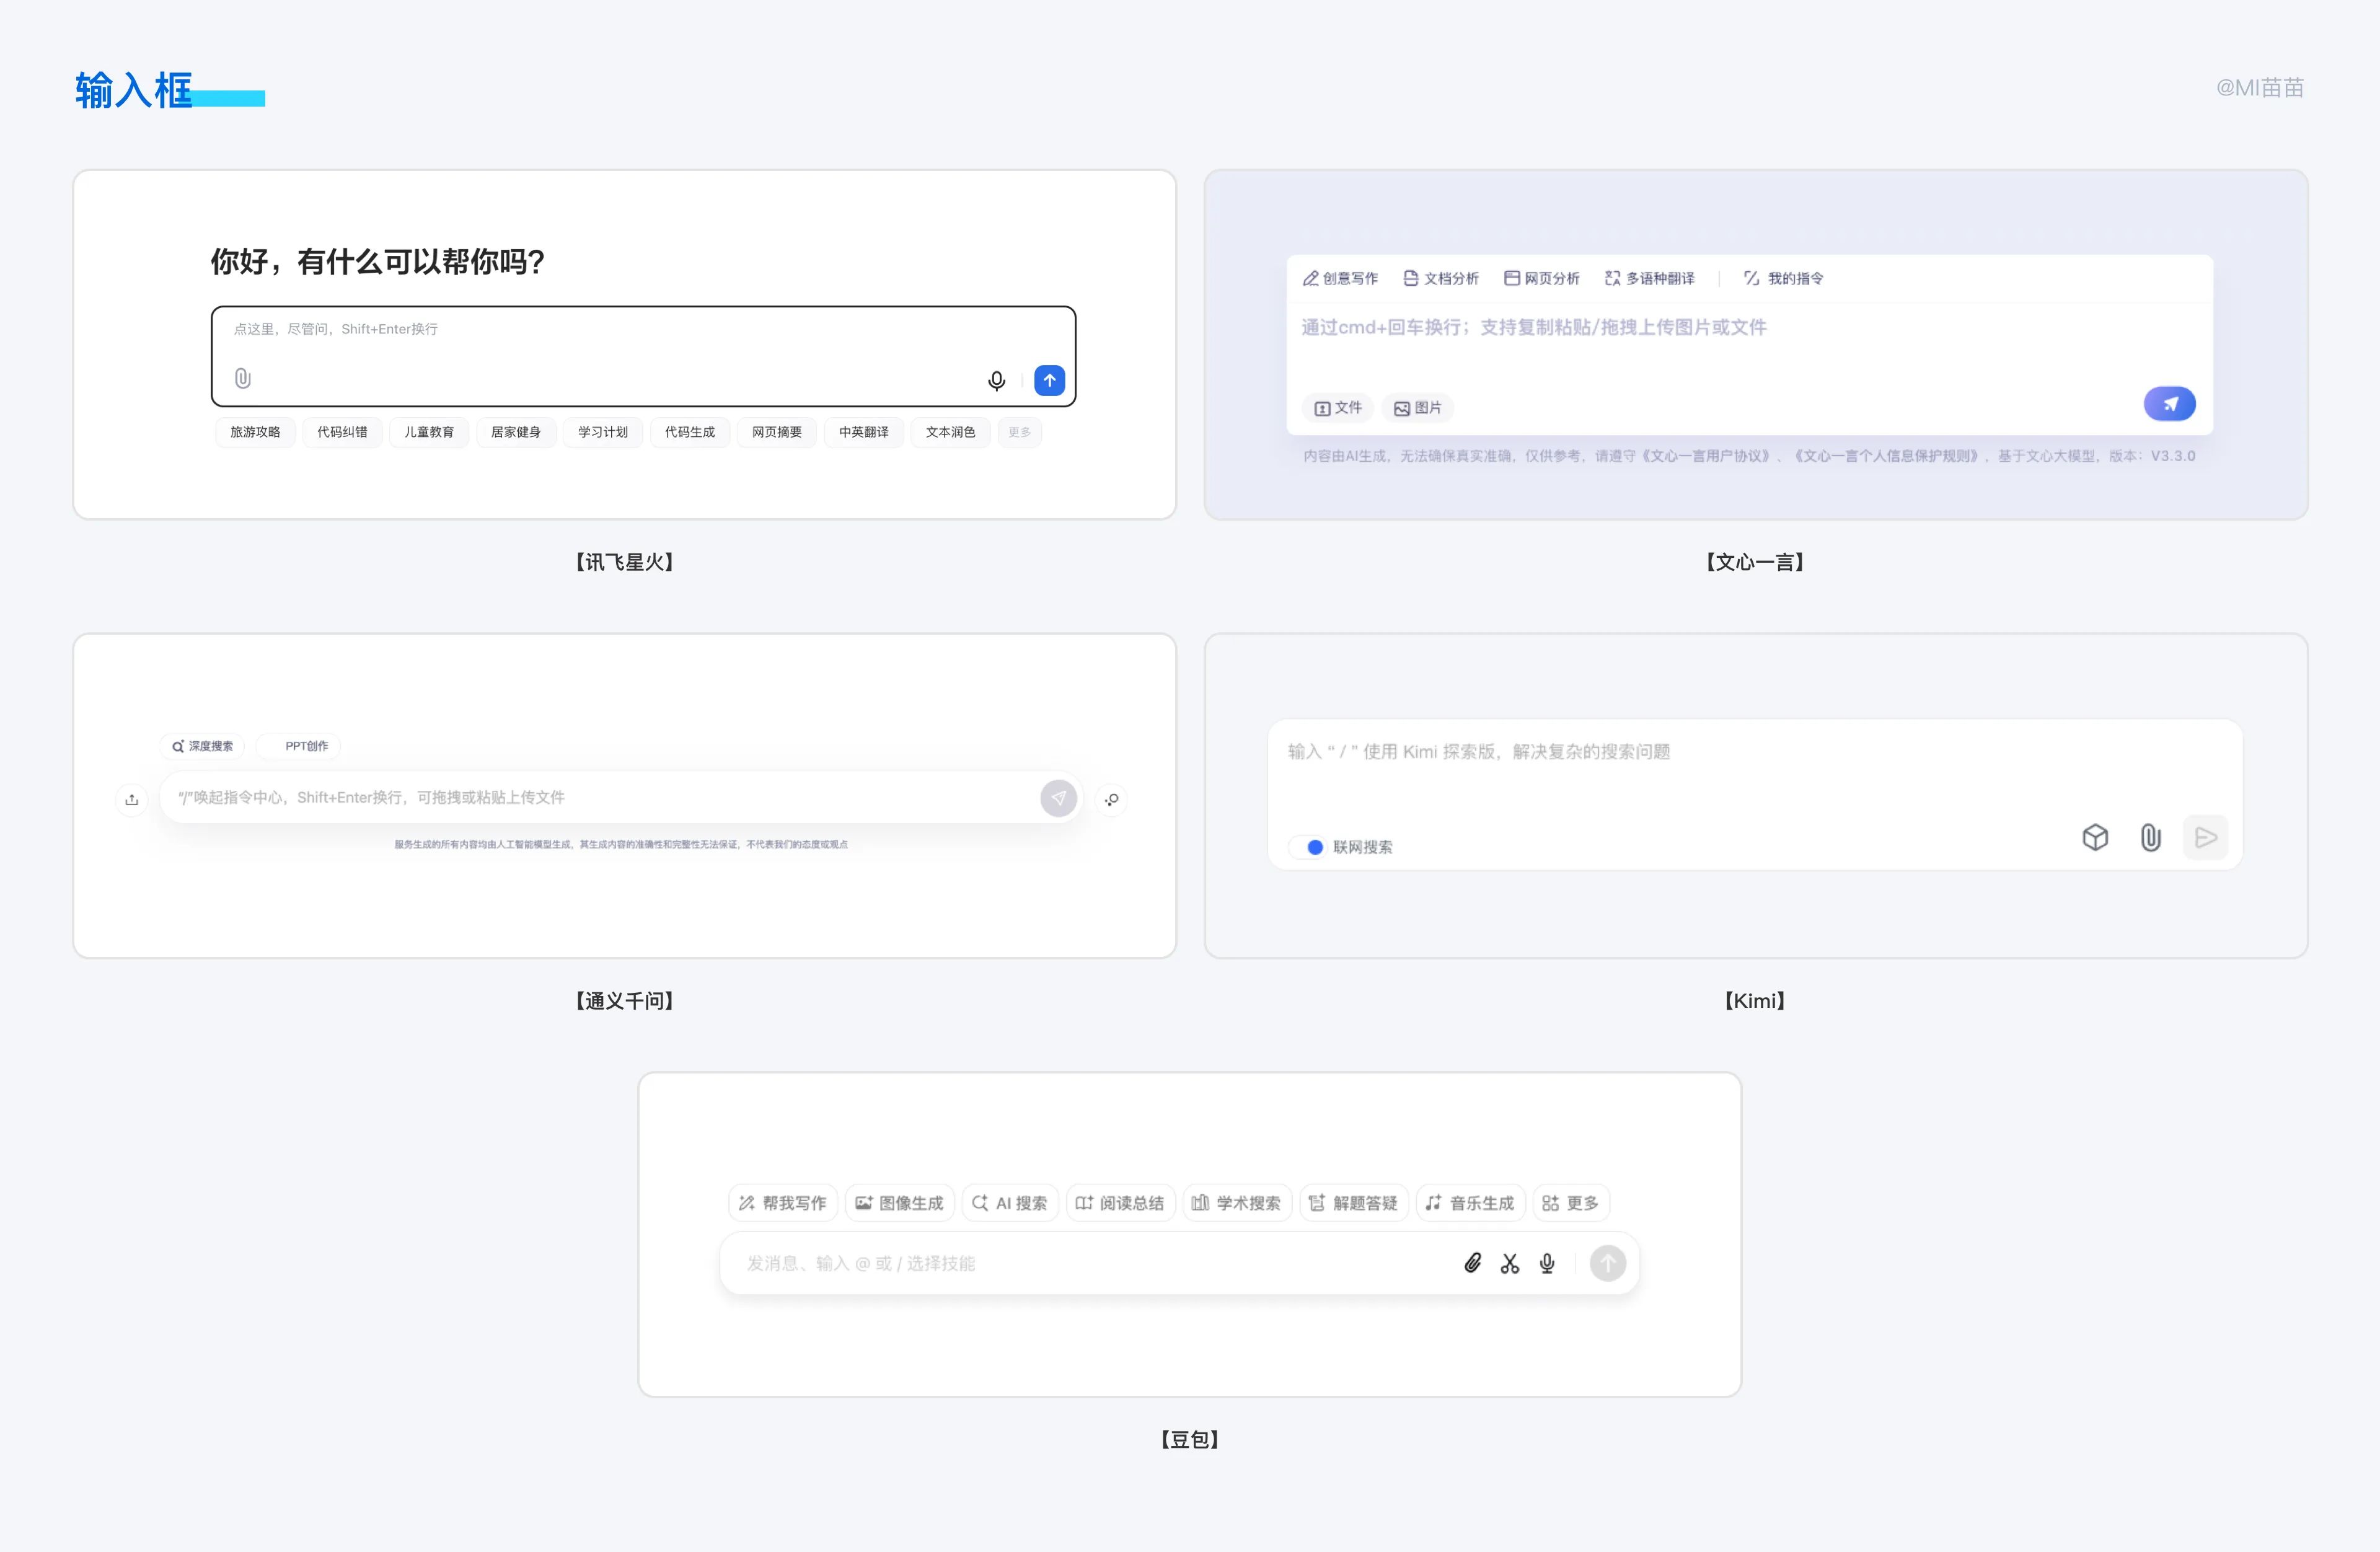Open the 网页分析 tab in 文心一言
This screenshot has height=1552, width=2380.
click(1542, 278)
